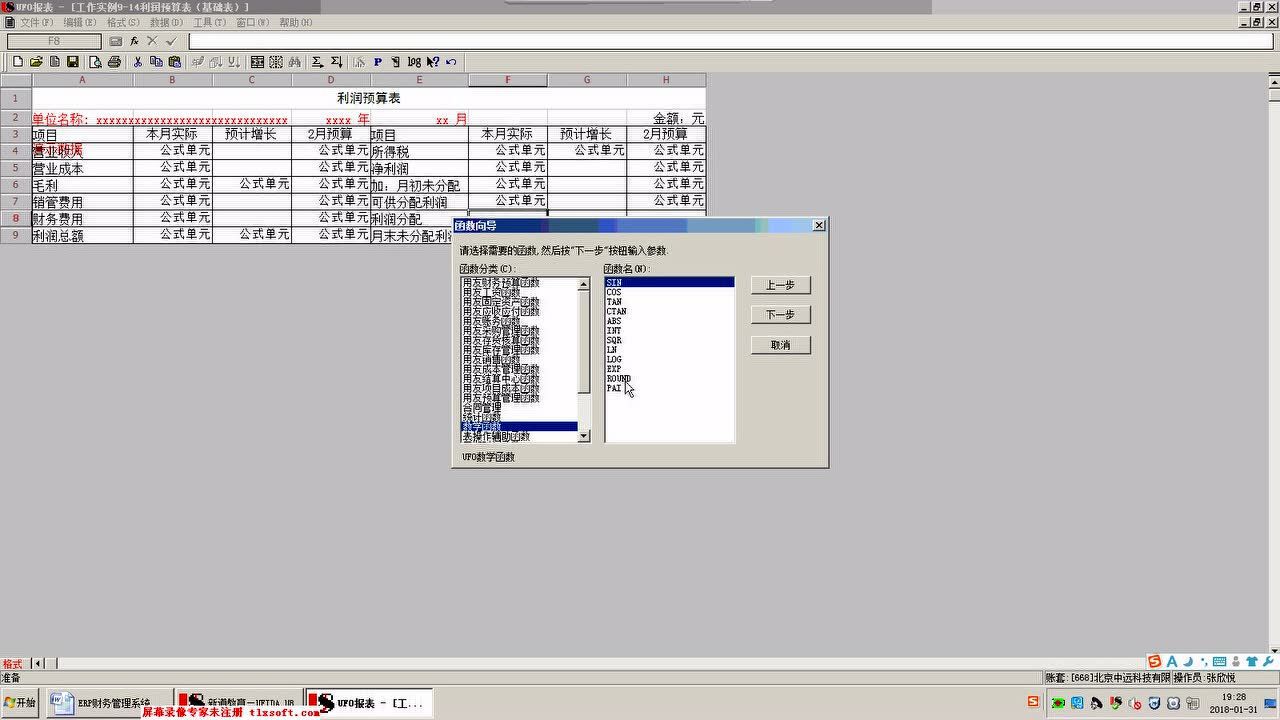
Task: Click the Undo arrow toolbar icon
Action: click(x=451, y=62)
